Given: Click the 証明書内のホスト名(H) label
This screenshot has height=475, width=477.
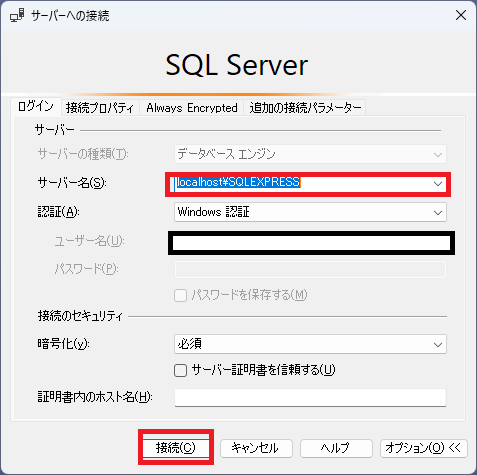Looking at the screenshot, I should 95,397.
